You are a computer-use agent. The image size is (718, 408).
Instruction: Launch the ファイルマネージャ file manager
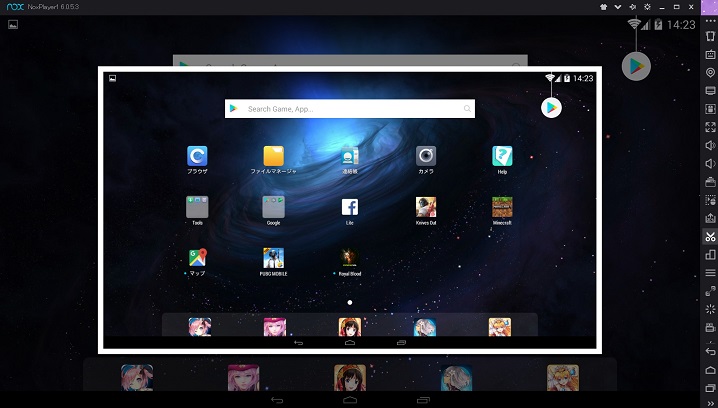273,156
